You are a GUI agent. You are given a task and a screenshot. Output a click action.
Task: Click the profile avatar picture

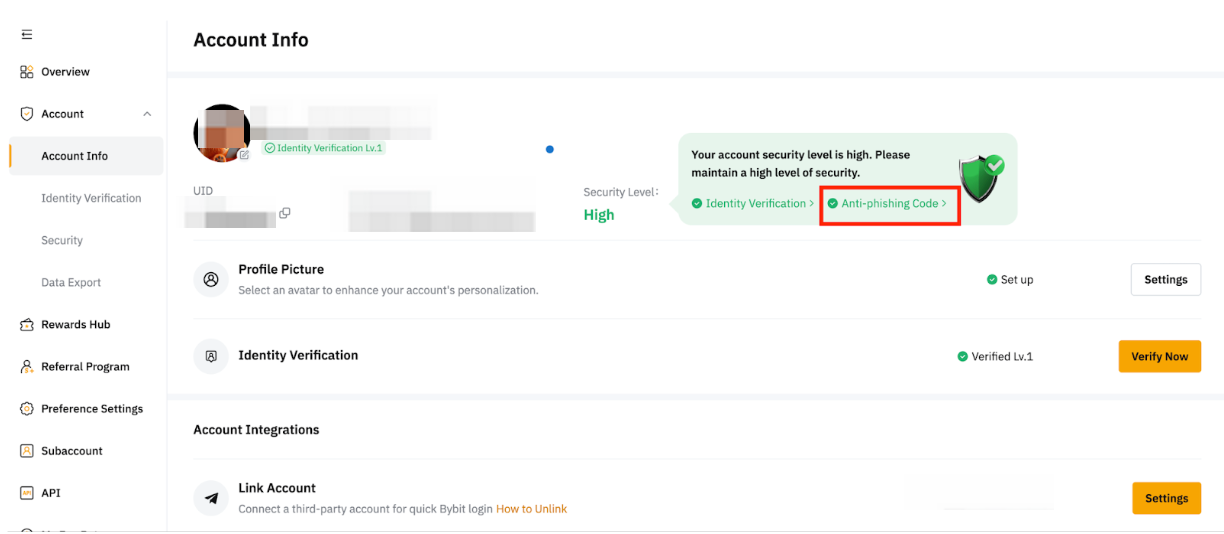click(x=220, y=131)
